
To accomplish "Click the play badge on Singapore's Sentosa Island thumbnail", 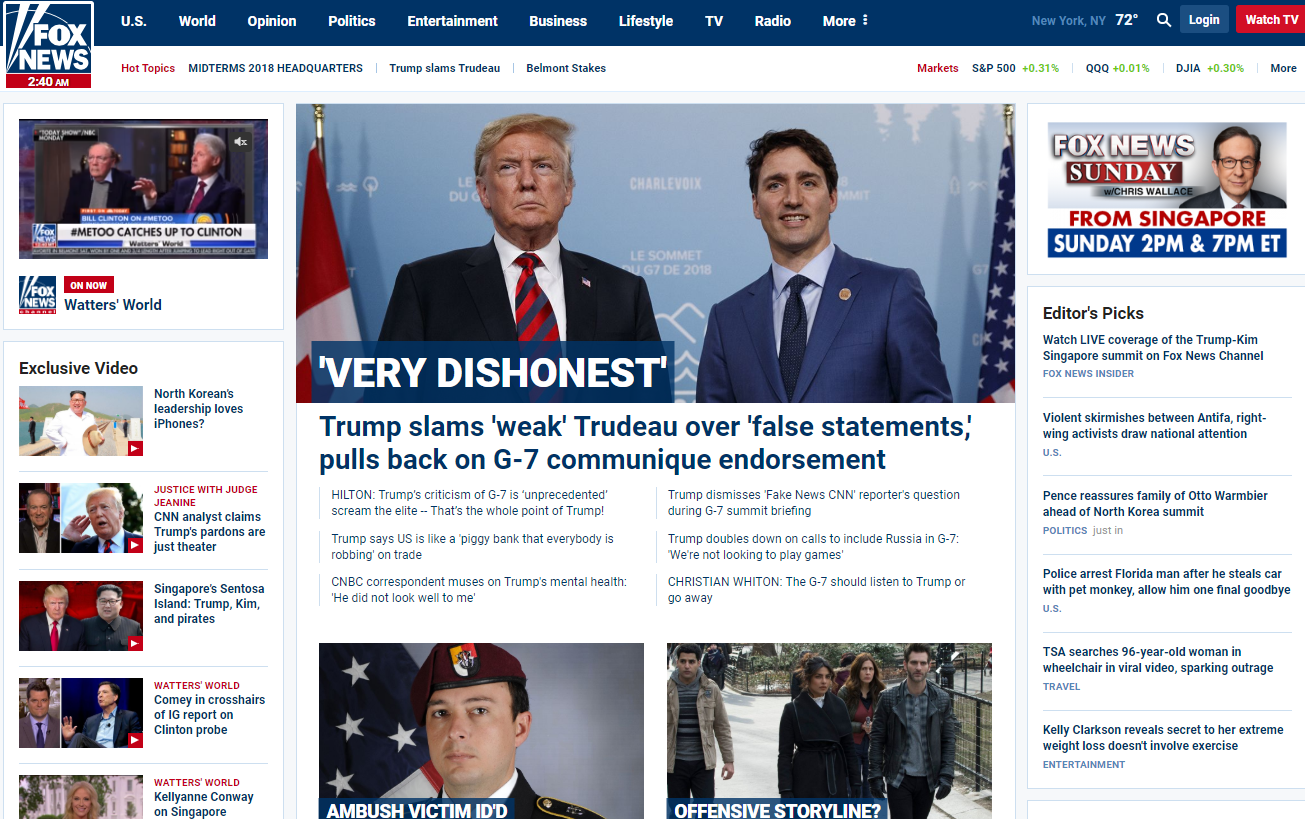I will (135, 644).
